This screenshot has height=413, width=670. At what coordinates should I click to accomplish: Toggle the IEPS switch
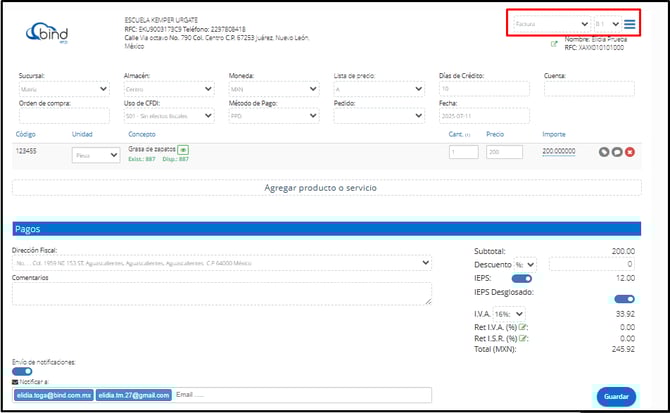click(521, 279)
